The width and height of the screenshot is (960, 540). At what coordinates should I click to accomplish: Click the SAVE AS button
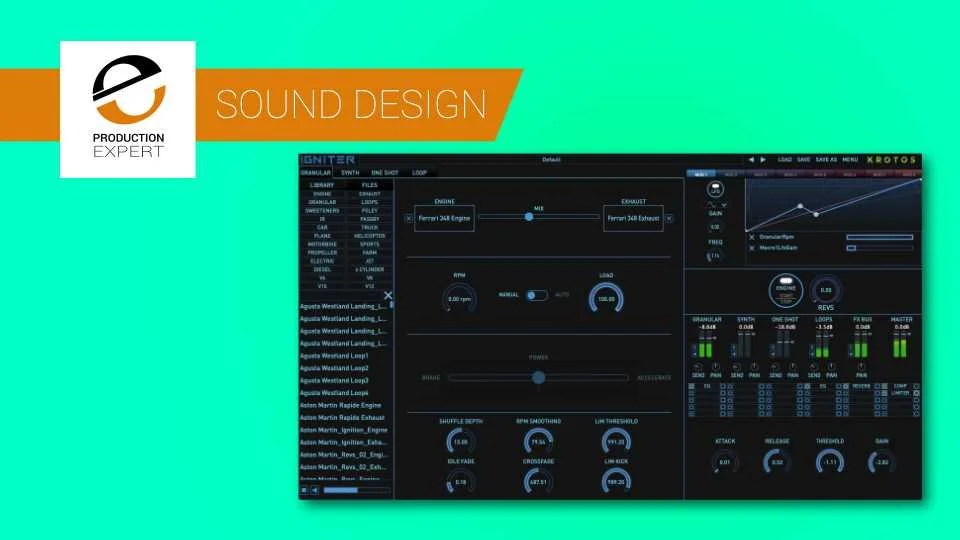click(826, 159)
